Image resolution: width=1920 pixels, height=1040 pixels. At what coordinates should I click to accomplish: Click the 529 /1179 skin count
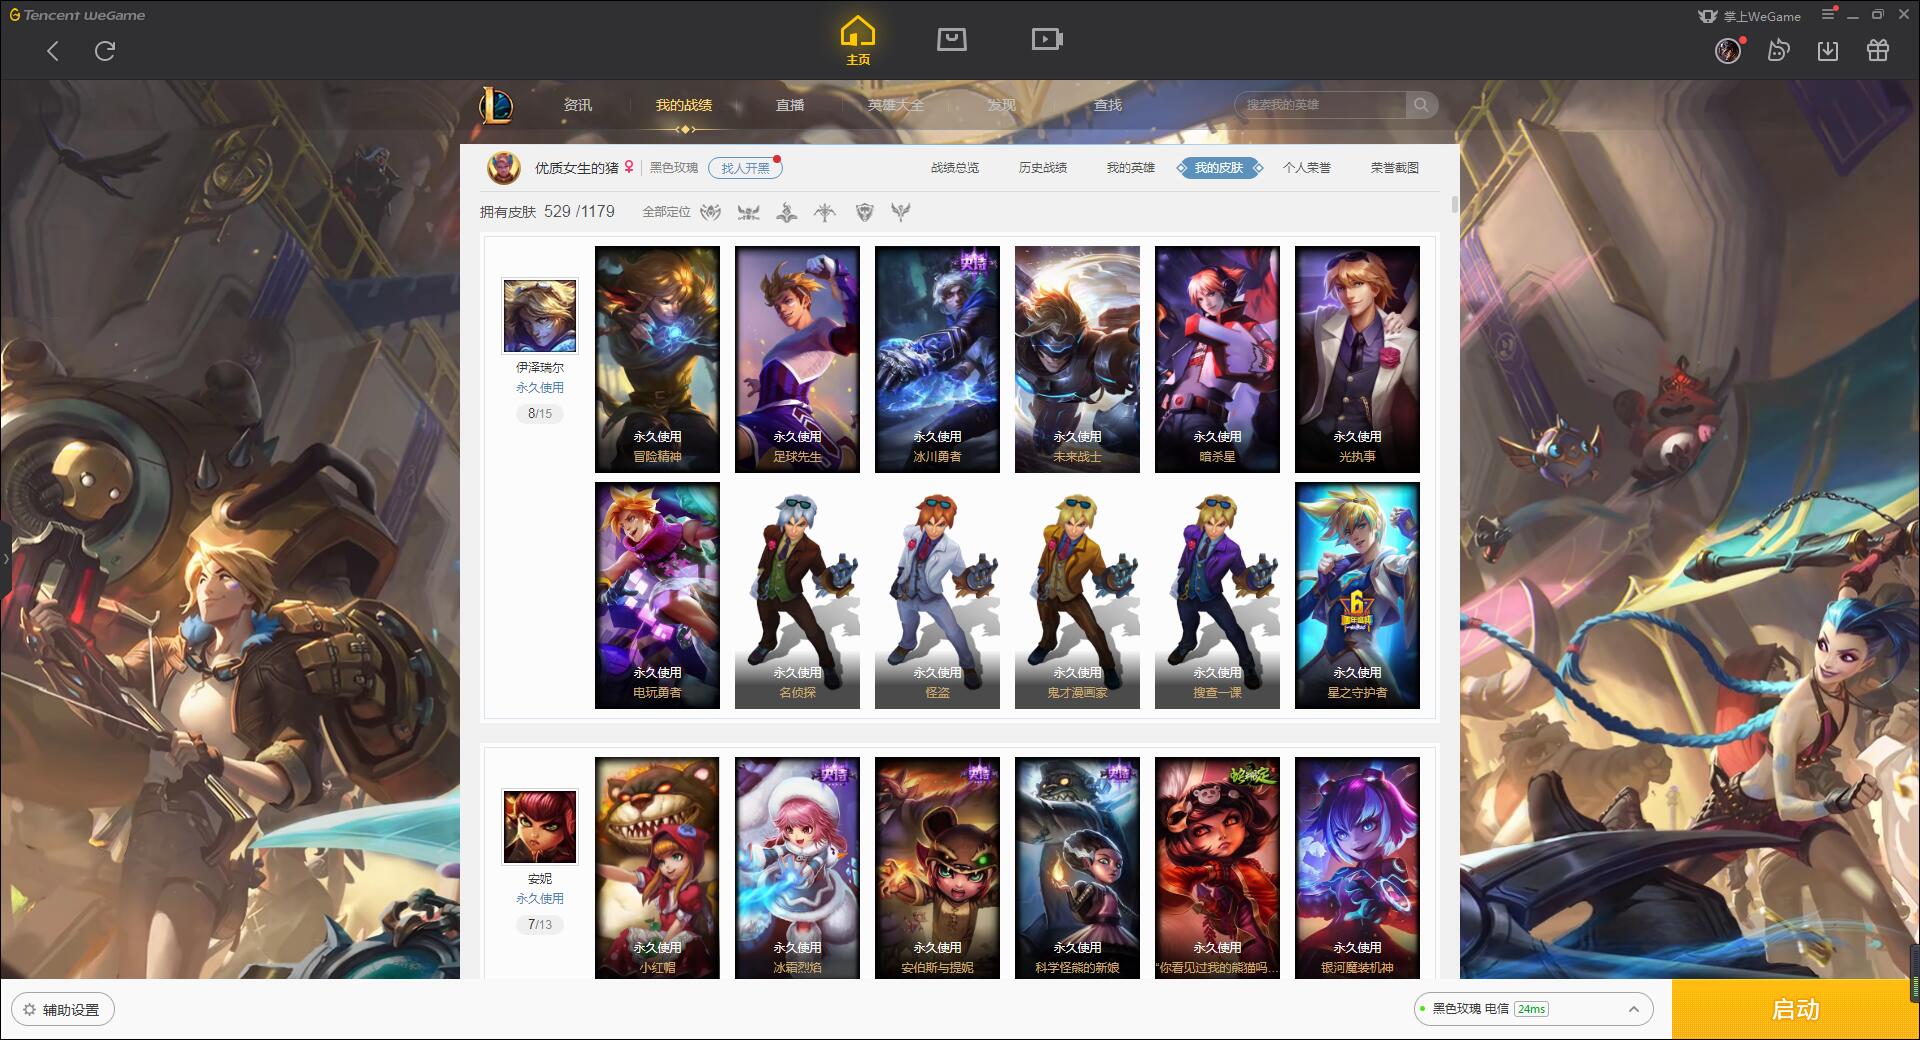(579, 212)
